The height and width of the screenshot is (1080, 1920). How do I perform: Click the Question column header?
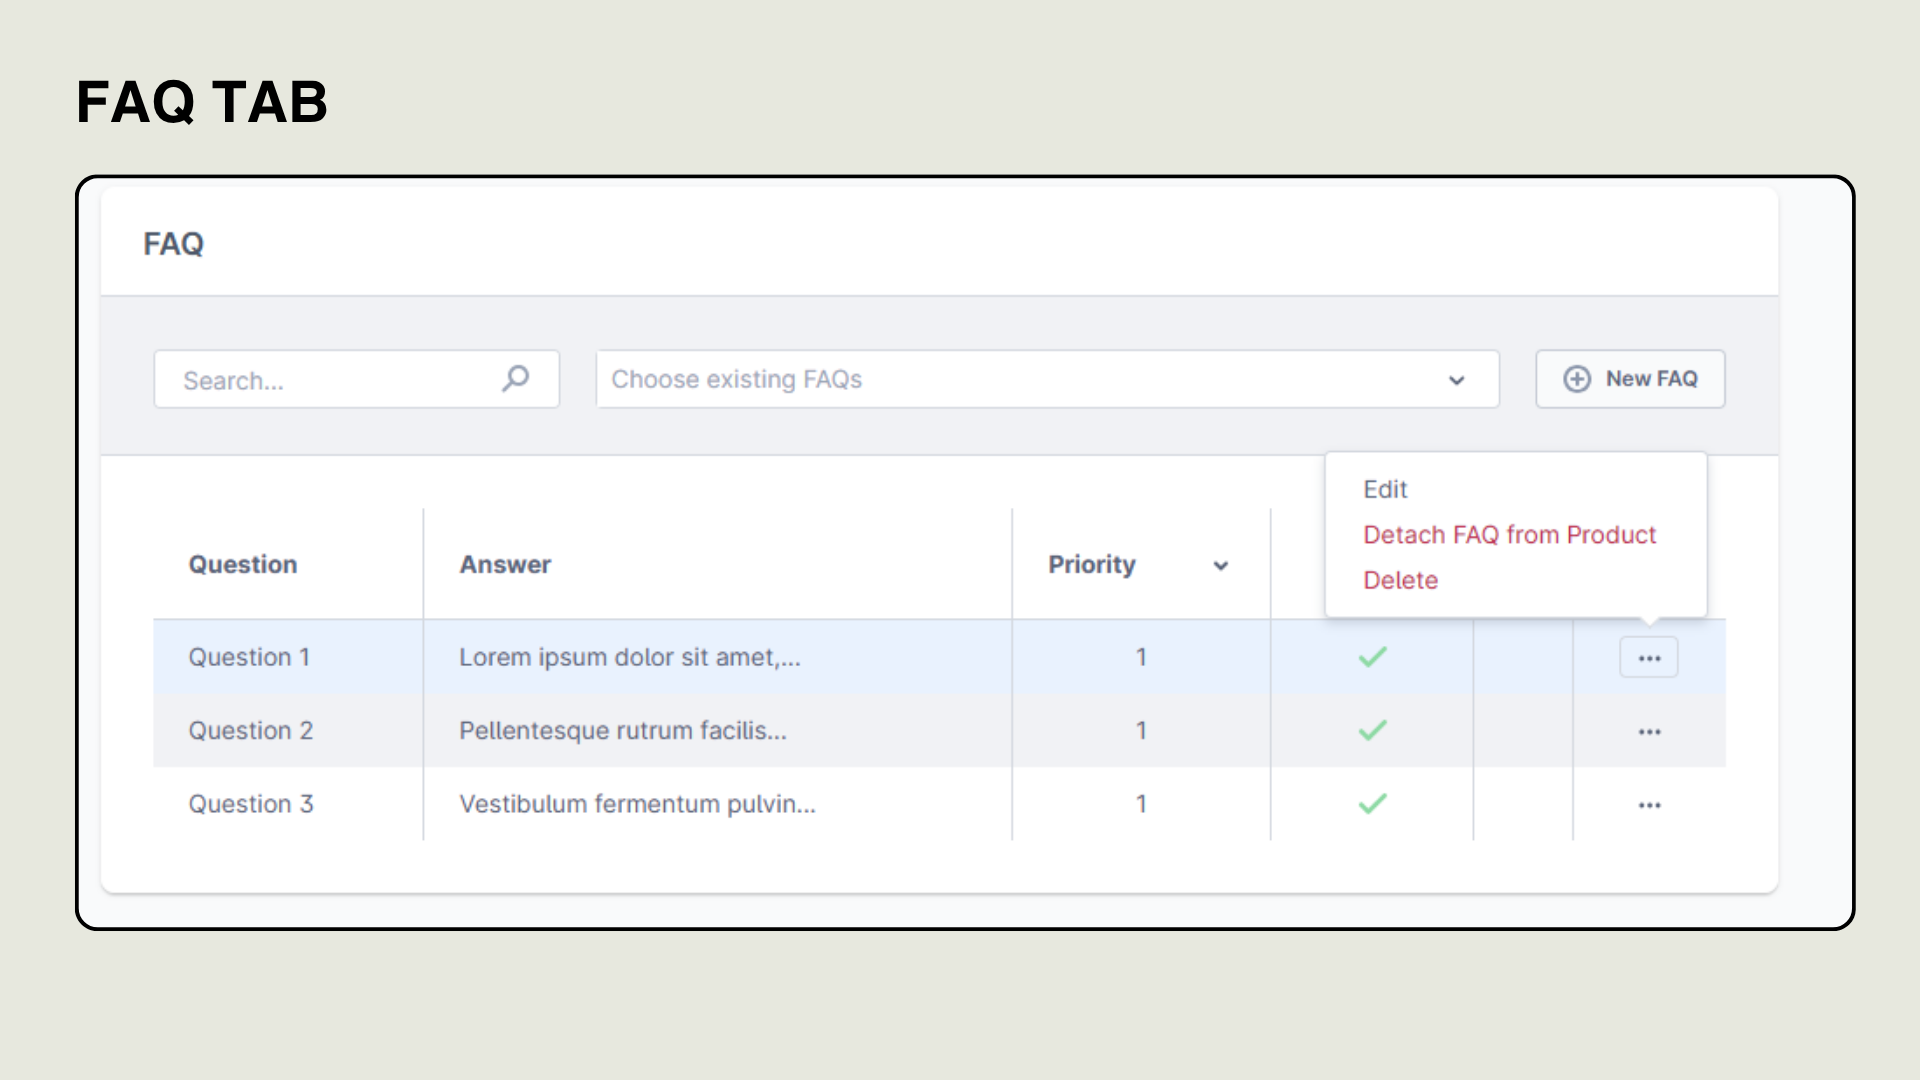[x=243, y=564]
